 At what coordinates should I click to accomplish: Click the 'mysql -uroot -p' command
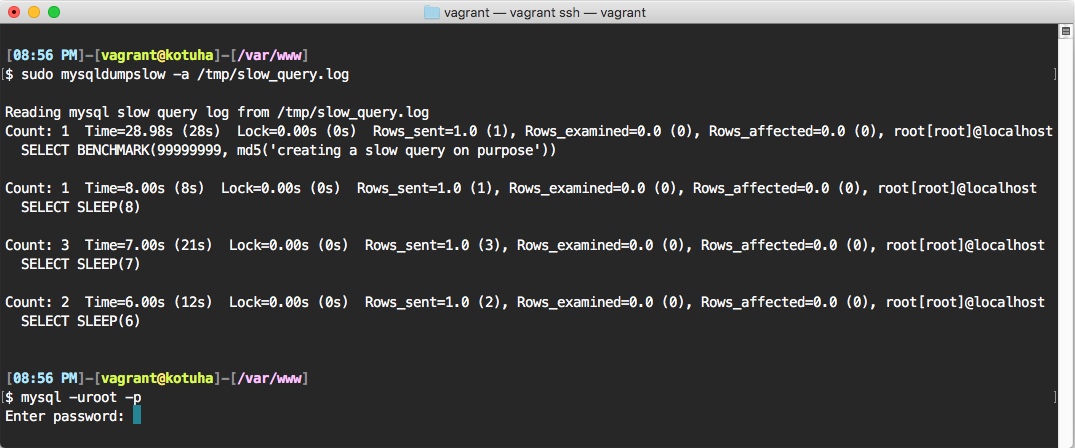(x=80, y=396)
